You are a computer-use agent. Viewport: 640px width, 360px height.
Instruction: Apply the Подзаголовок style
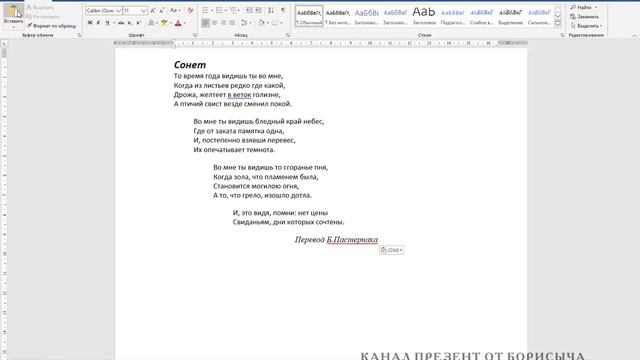click(453, 16)
